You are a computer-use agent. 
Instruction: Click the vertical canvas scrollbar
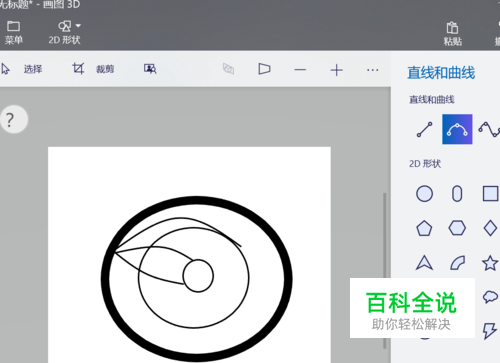point(384,271)
